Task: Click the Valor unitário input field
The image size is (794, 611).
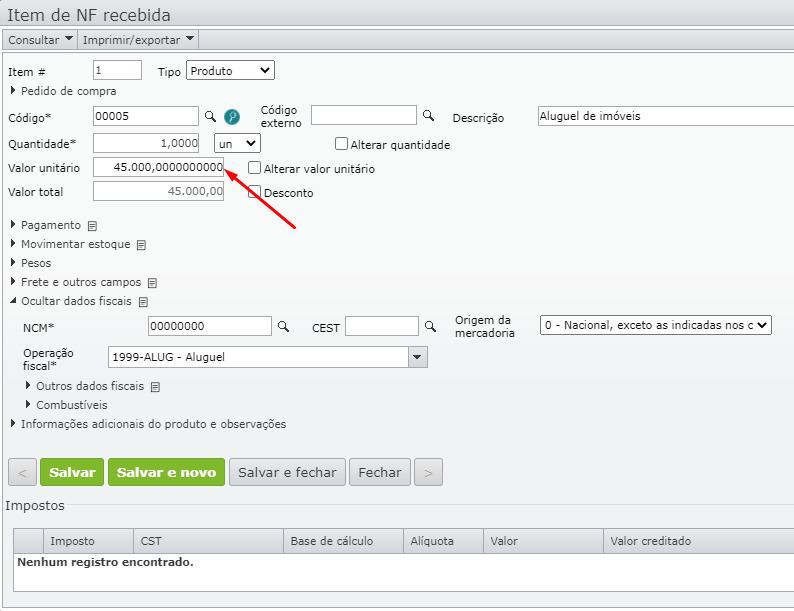Action: click(158, 167)
